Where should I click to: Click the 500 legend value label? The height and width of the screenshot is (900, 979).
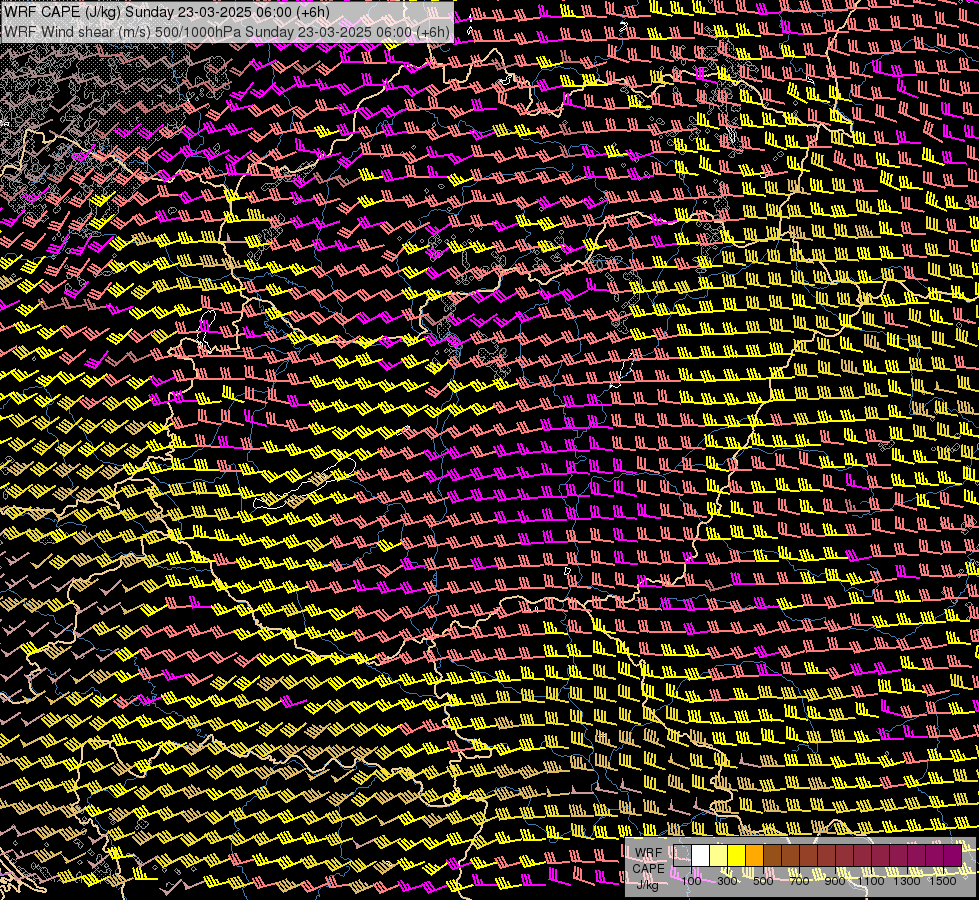click(763, 881)
